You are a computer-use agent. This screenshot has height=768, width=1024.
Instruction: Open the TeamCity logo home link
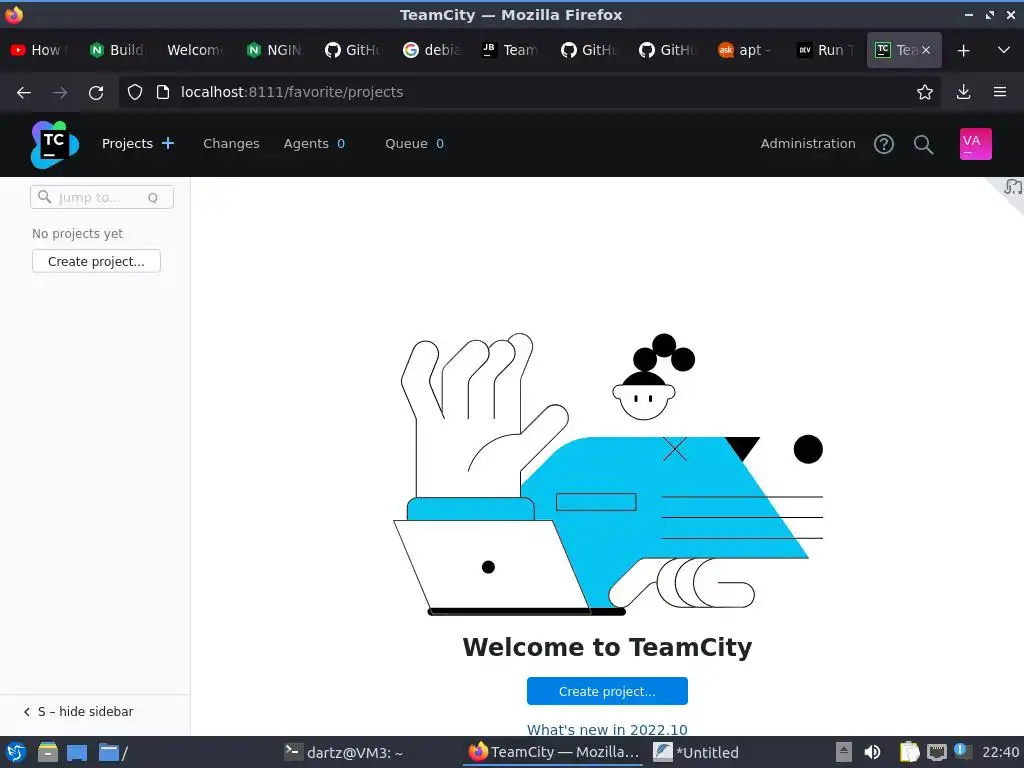[x=55, y=144]
